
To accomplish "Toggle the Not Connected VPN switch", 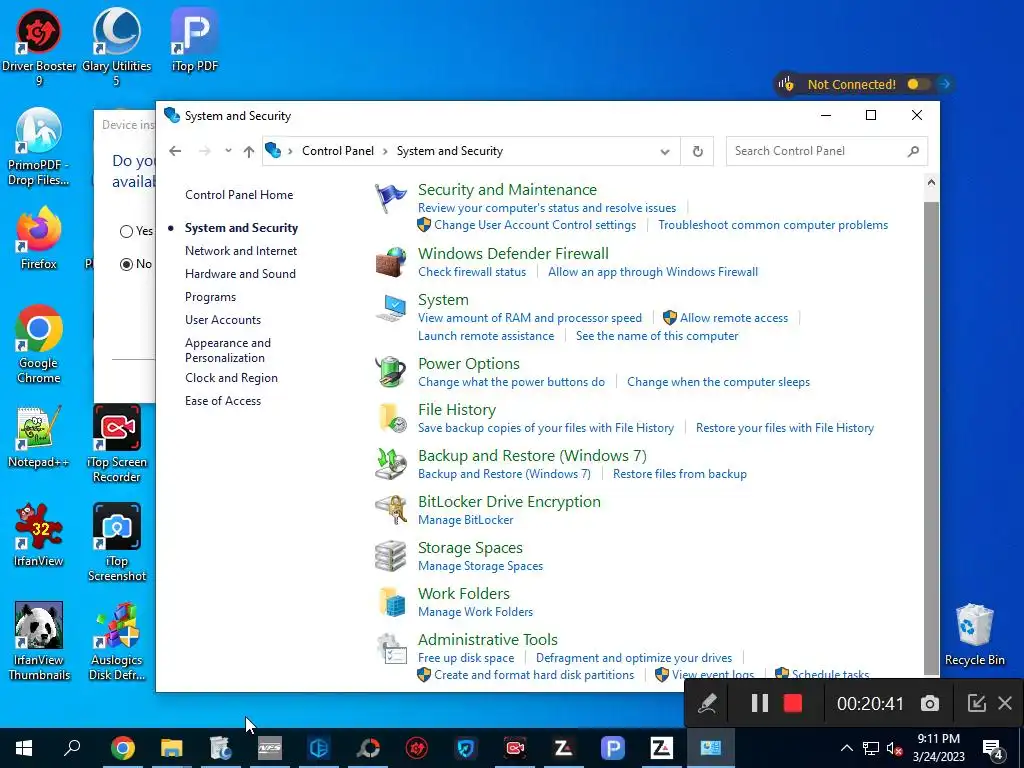I will 919,84.
